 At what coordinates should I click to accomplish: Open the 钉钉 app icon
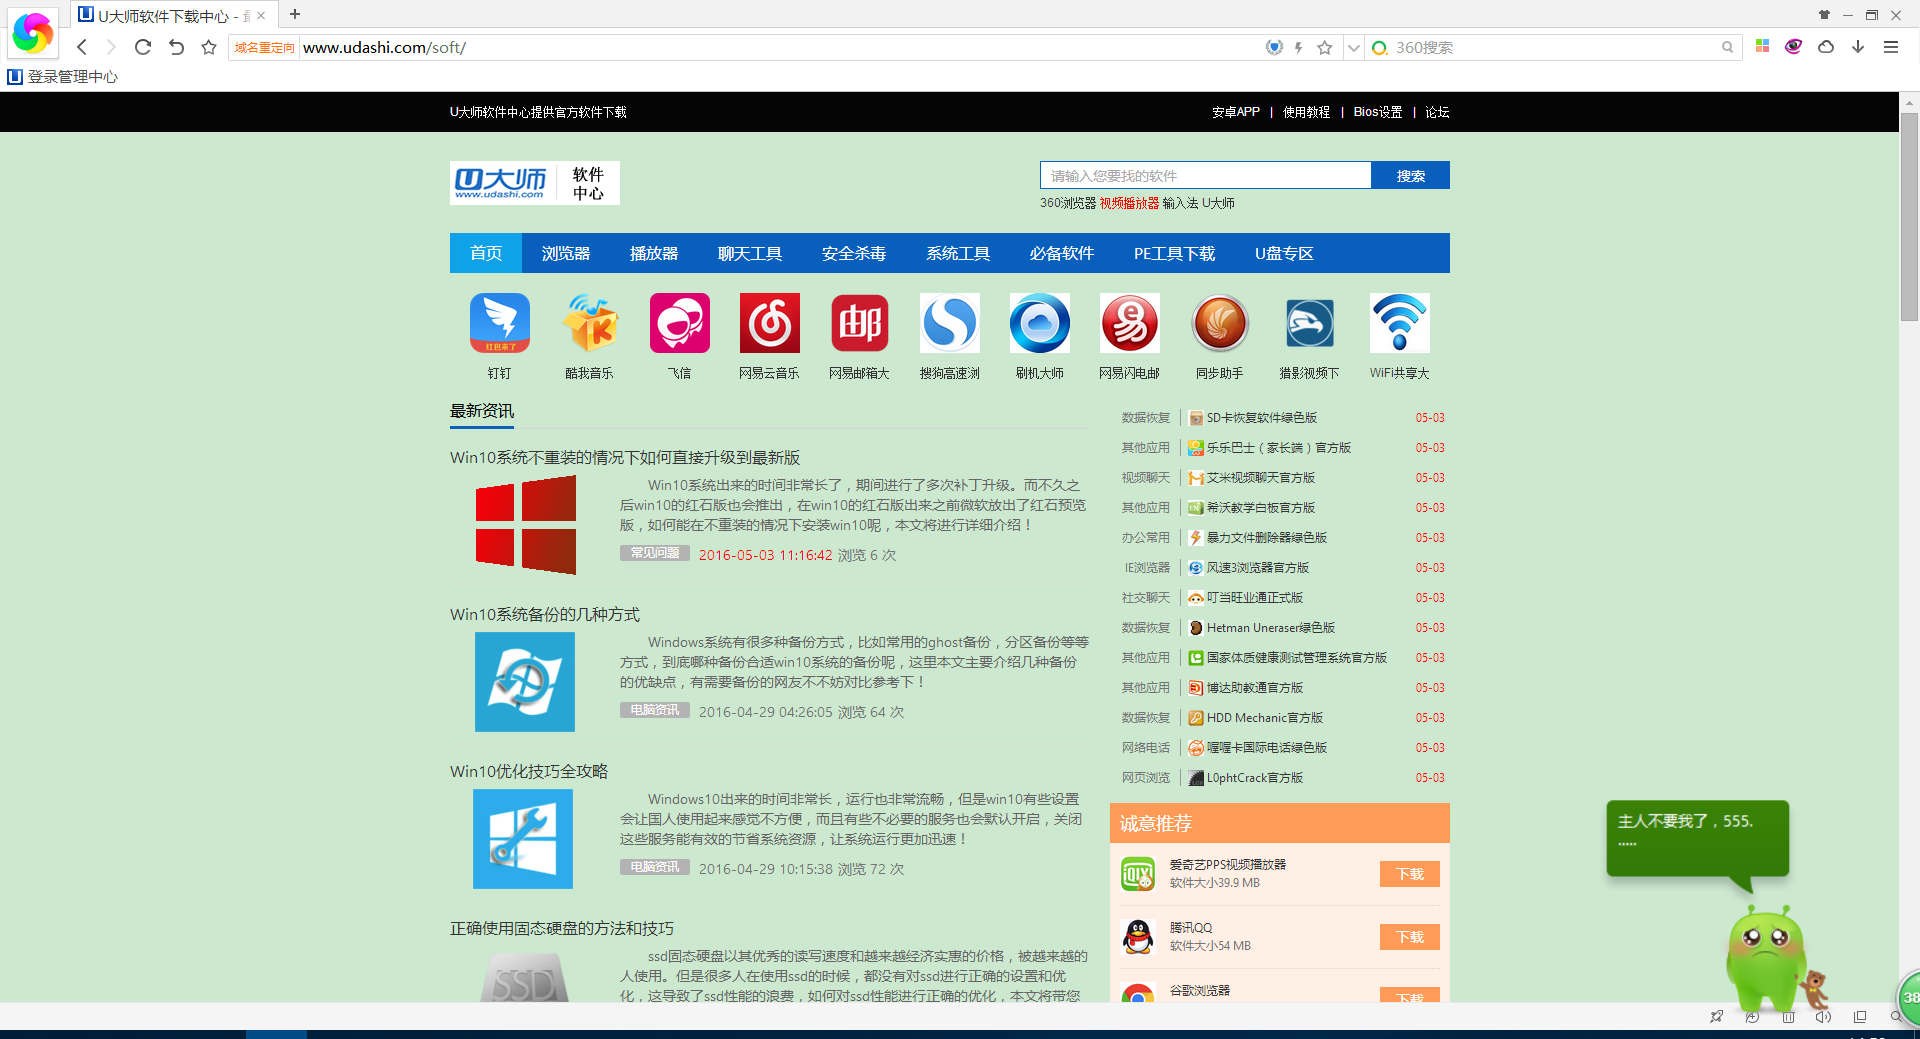(500, 323)
